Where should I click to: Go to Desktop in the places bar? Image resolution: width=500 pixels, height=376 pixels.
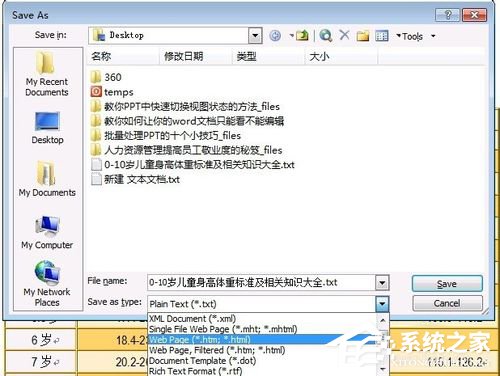point(47,128)
